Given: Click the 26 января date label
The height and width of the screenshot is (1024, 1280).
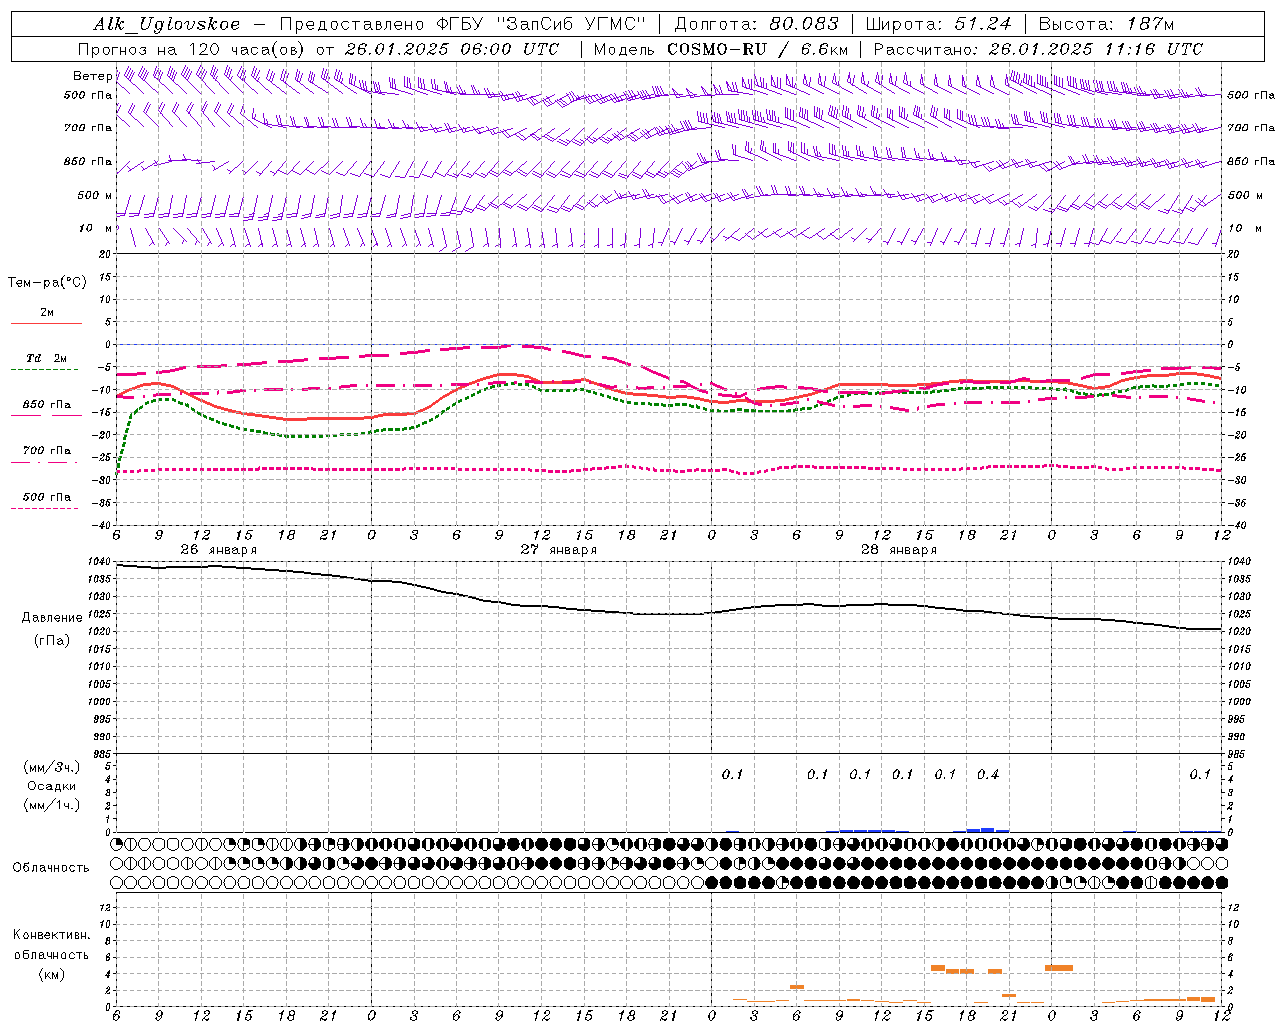Looking at the screenshot, I should pyautogui.click(x=218, y=550).
